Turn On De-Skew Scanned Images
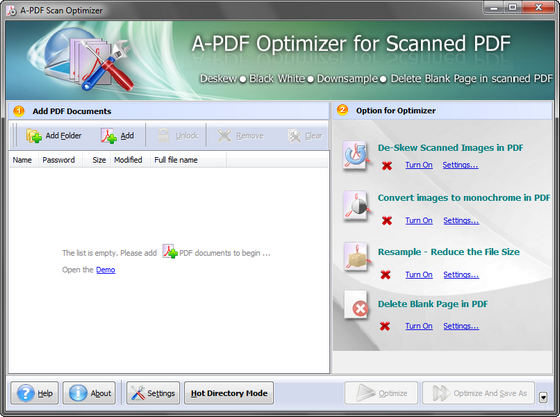Screen dimensions: 560x417 point(419,165)
